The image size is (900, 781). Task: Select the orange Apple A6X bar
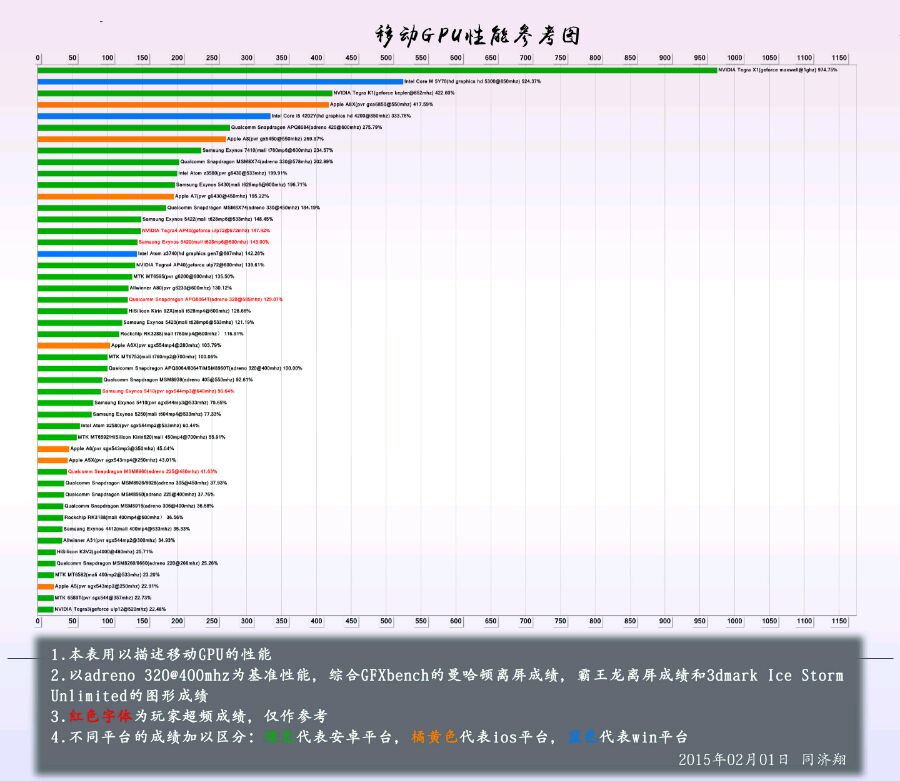pos(73,345)
